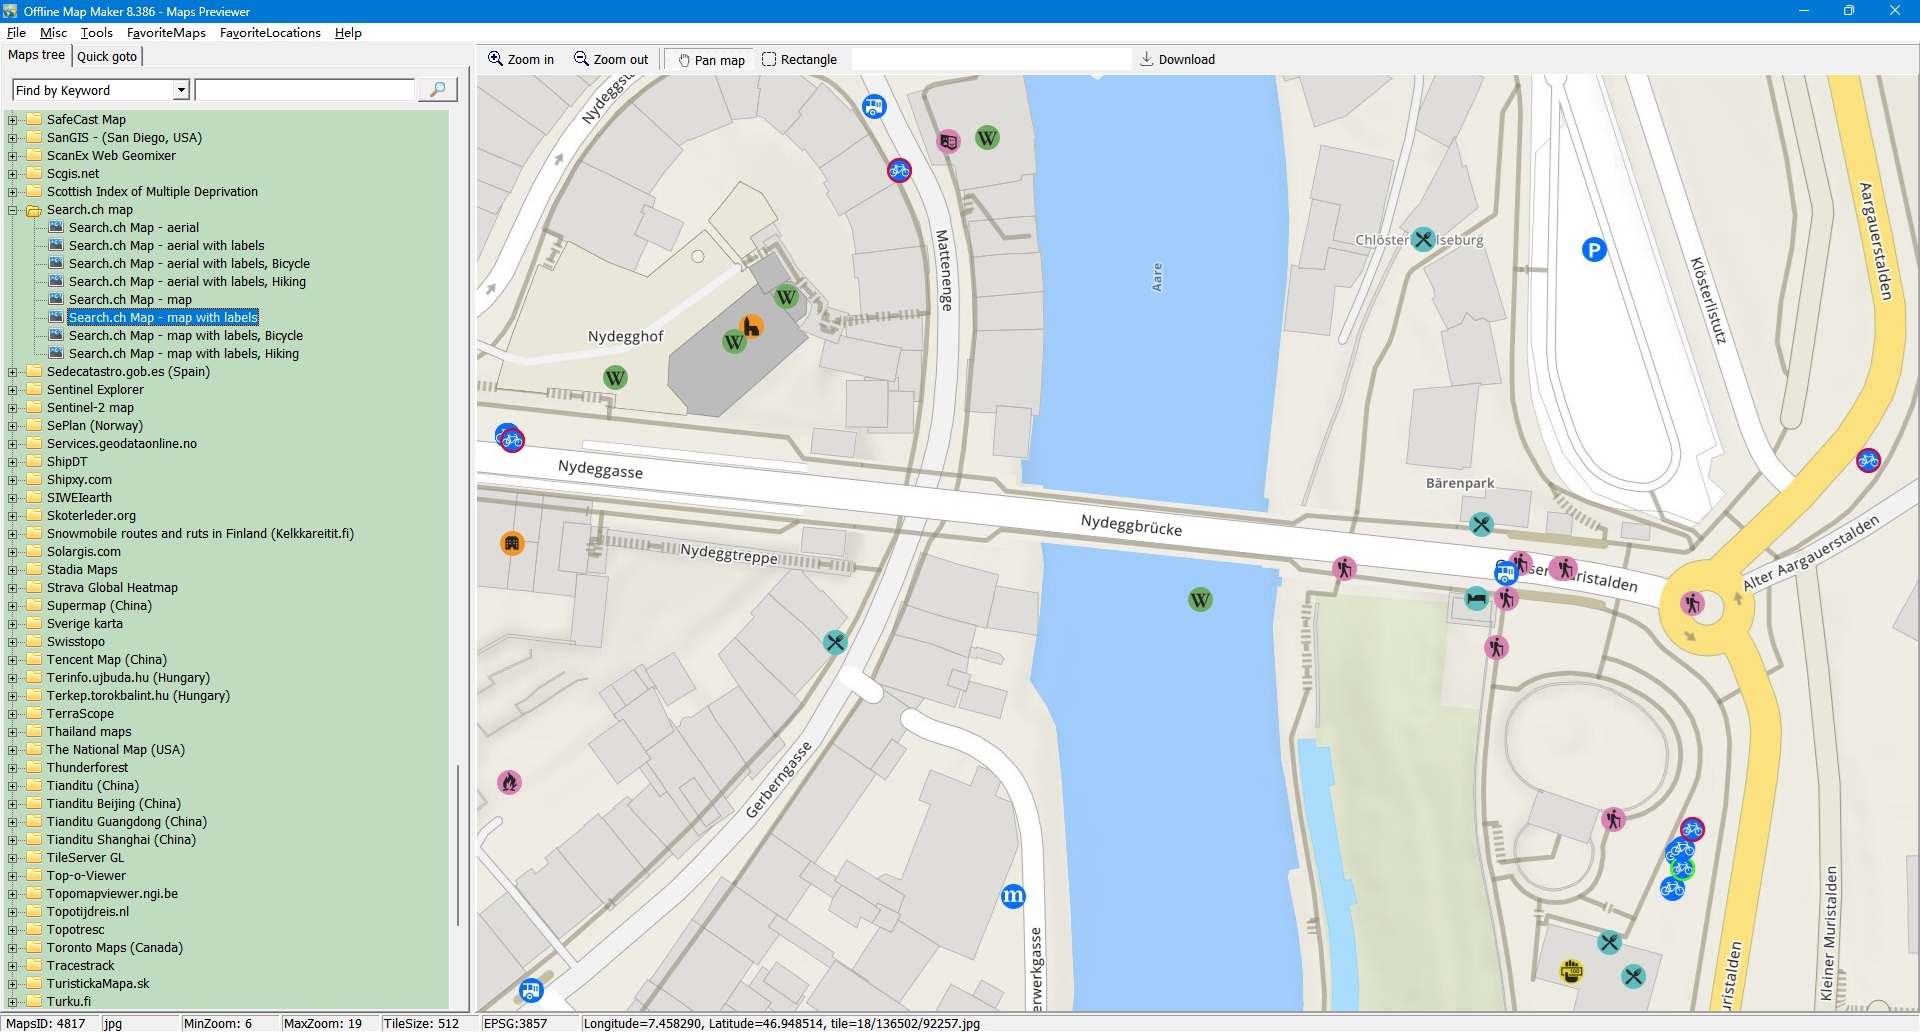Click the hiking icon on Nydeggbrücke
The image size is (1920, 1032).
click(x=1344, y=569)
